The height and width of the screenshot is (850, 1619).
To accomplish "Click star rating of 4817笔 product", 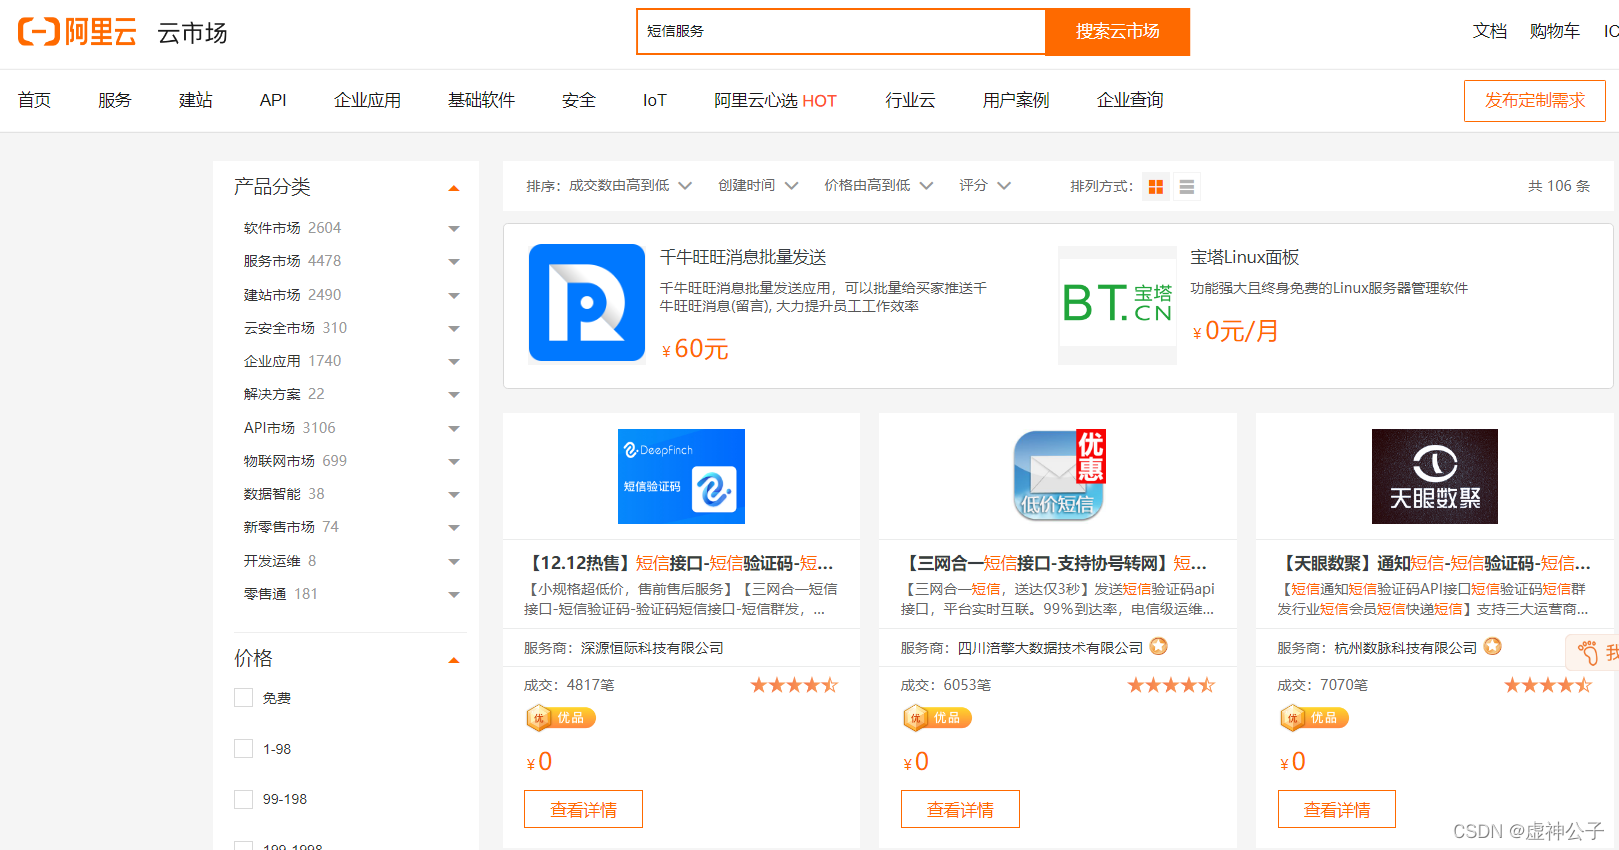I will pos(795,685).
